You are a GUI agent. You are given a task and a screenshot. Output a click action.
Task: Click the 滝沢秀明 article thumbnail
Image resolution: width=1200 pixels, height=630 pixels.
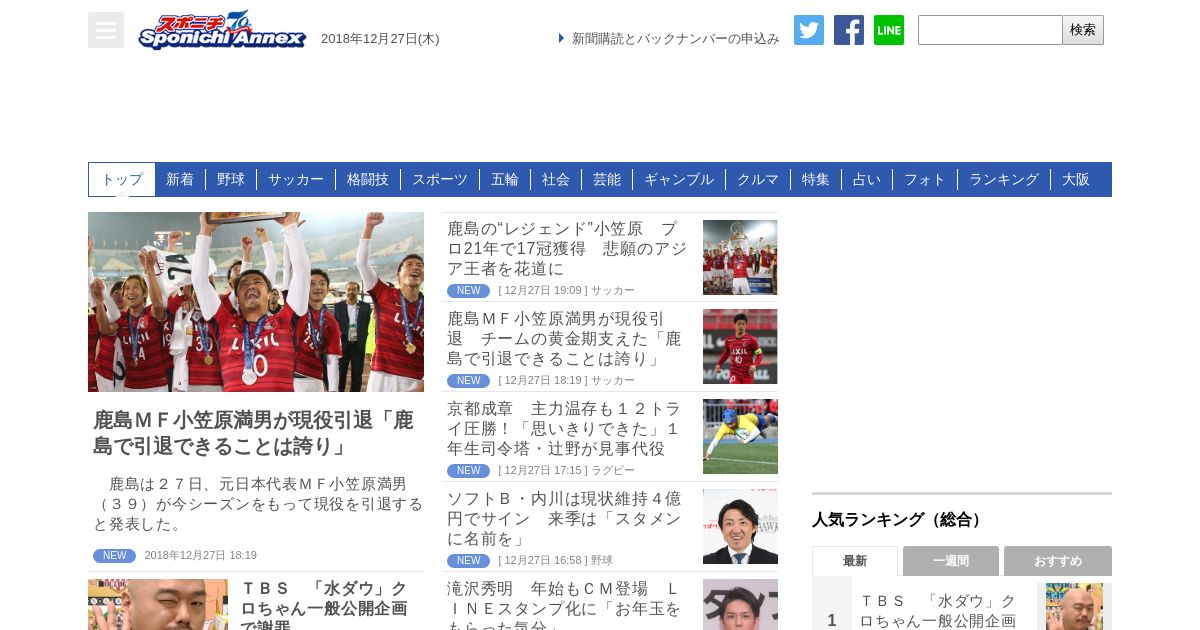[740, 605]
